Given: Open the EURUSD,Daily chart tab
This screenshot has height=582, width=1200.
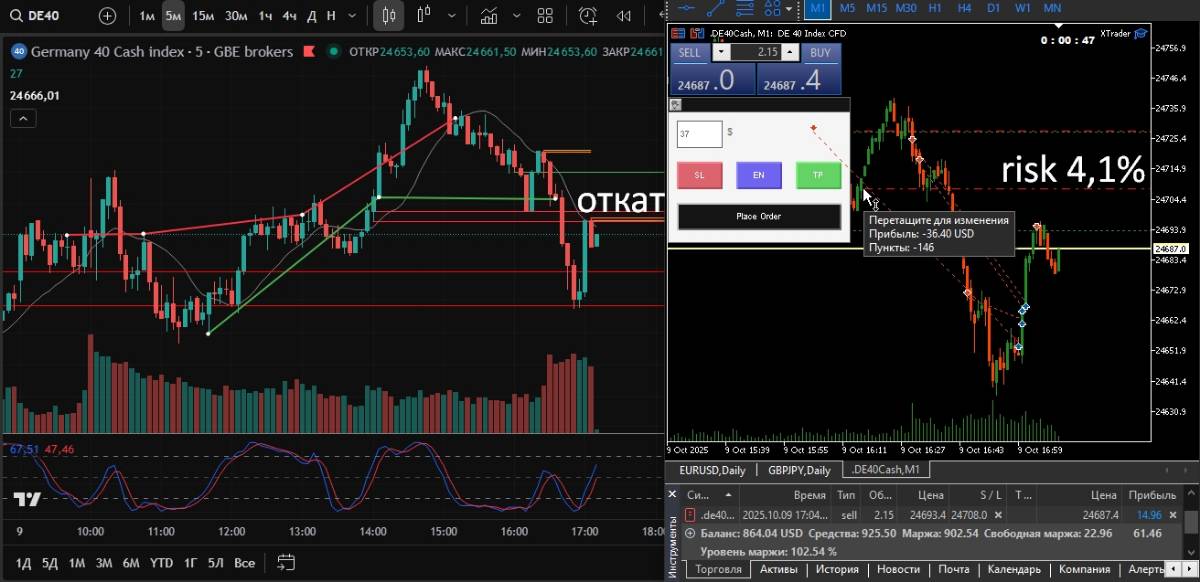Looking at the screenshot, I should coord(713,470).
